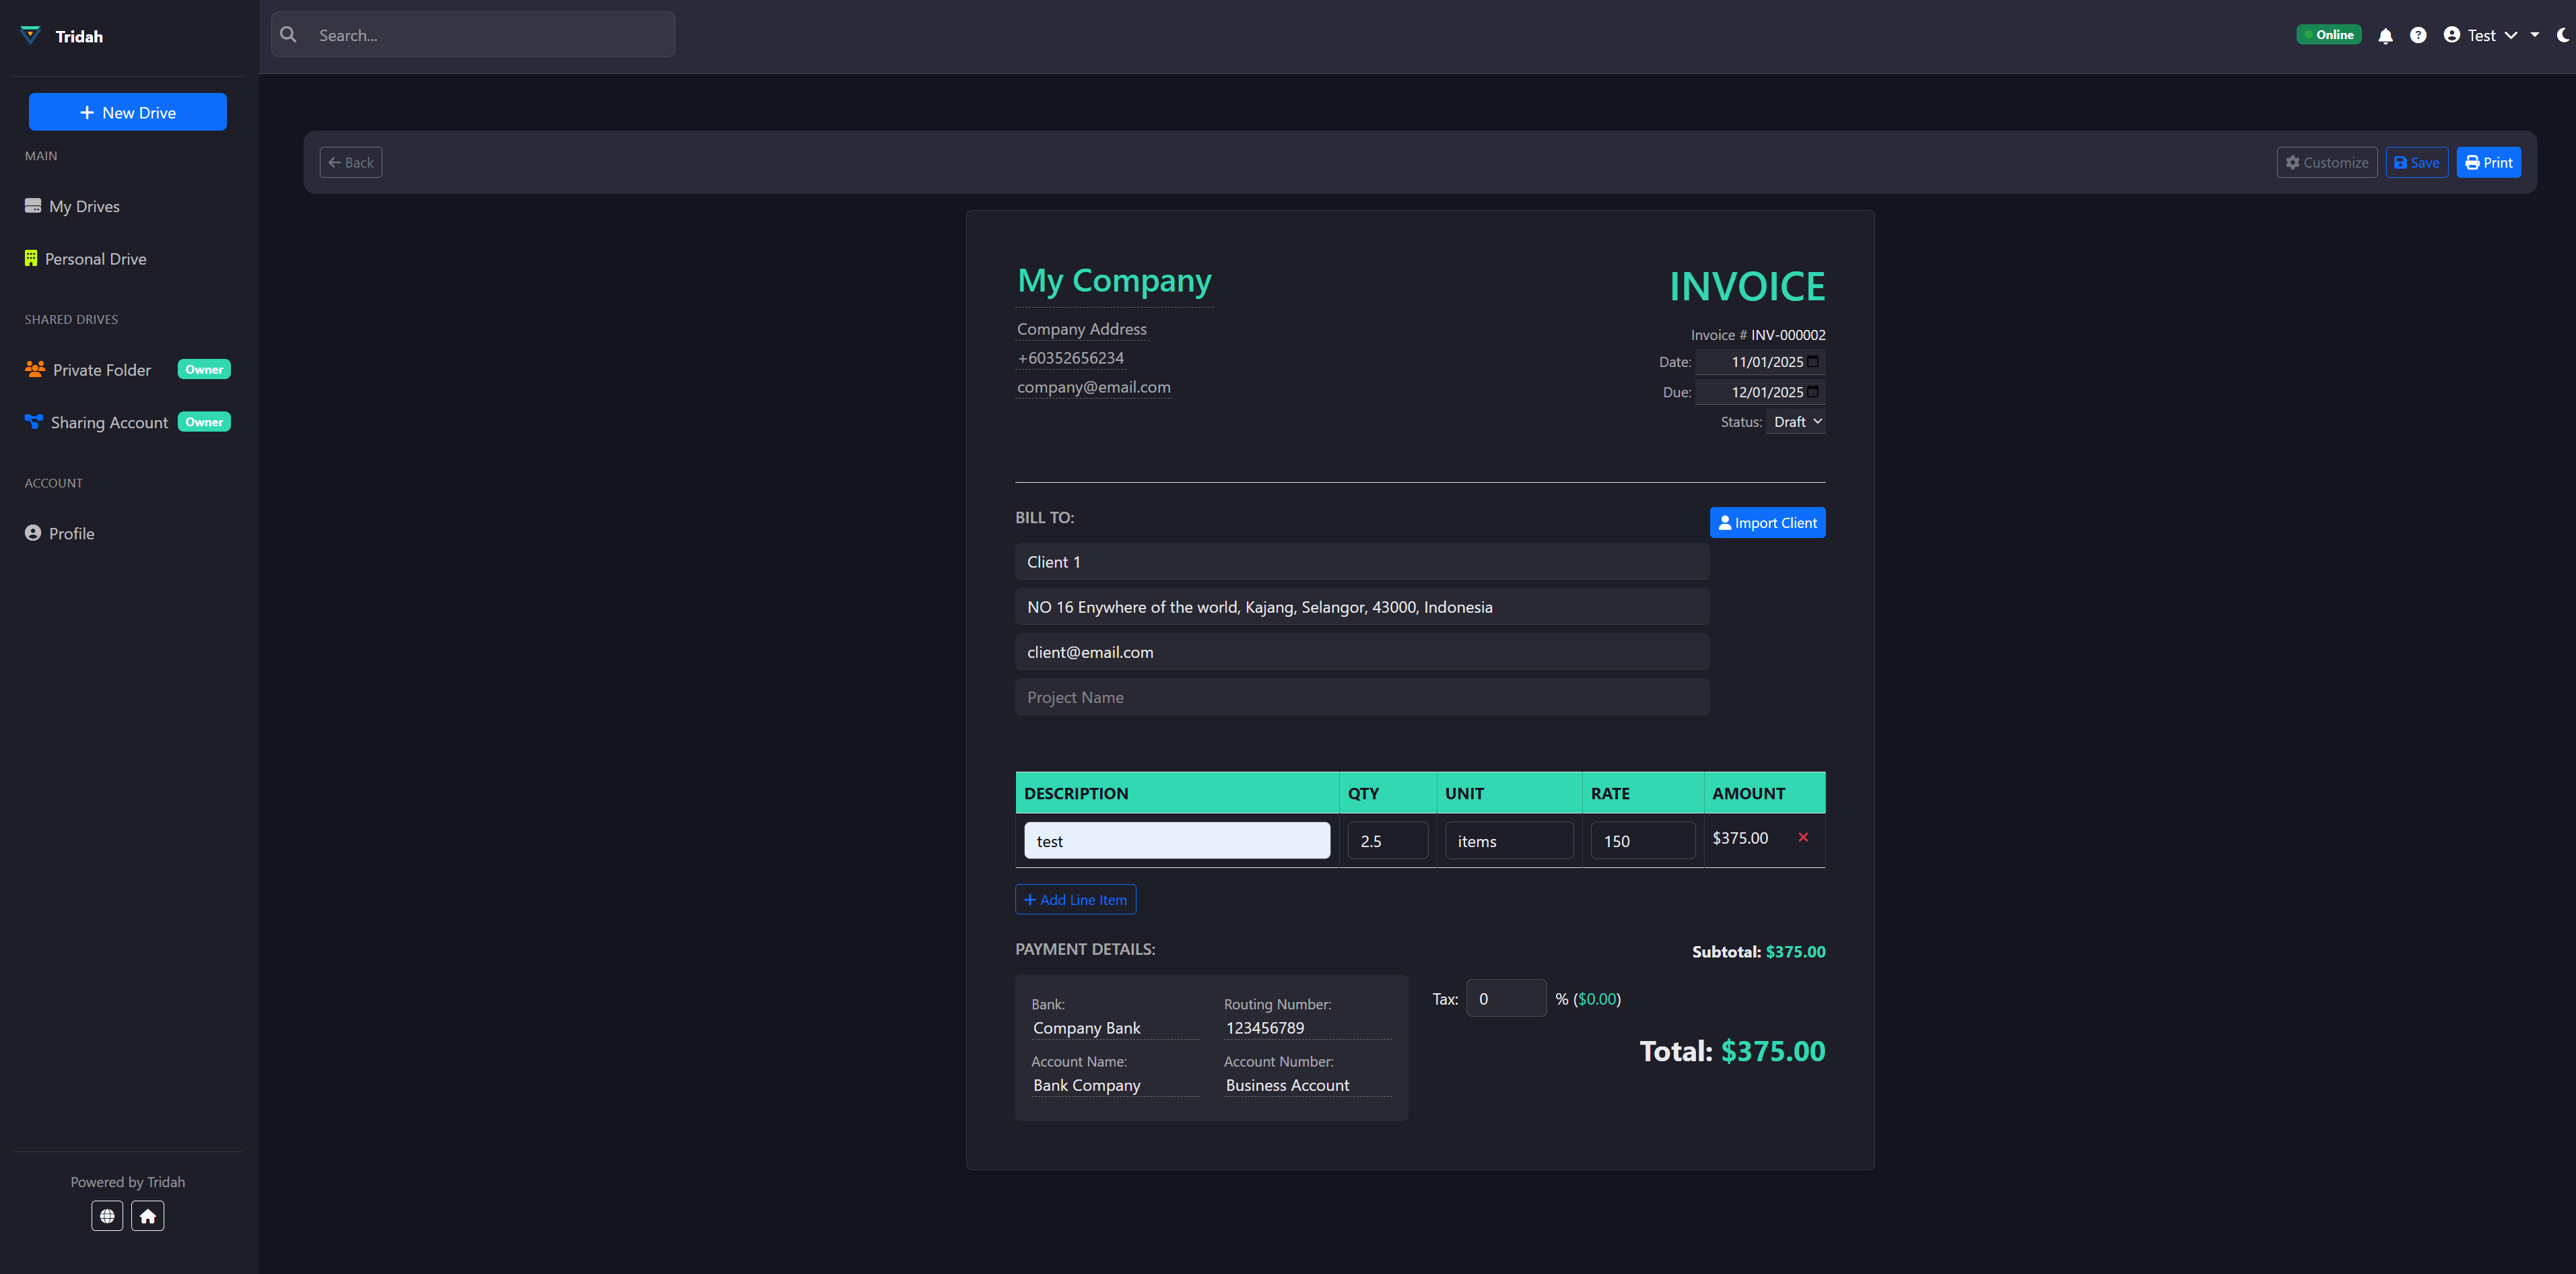The image size is (2576, 1274).
Task: Click the help question mark icon
Action: click(2419, 34)
